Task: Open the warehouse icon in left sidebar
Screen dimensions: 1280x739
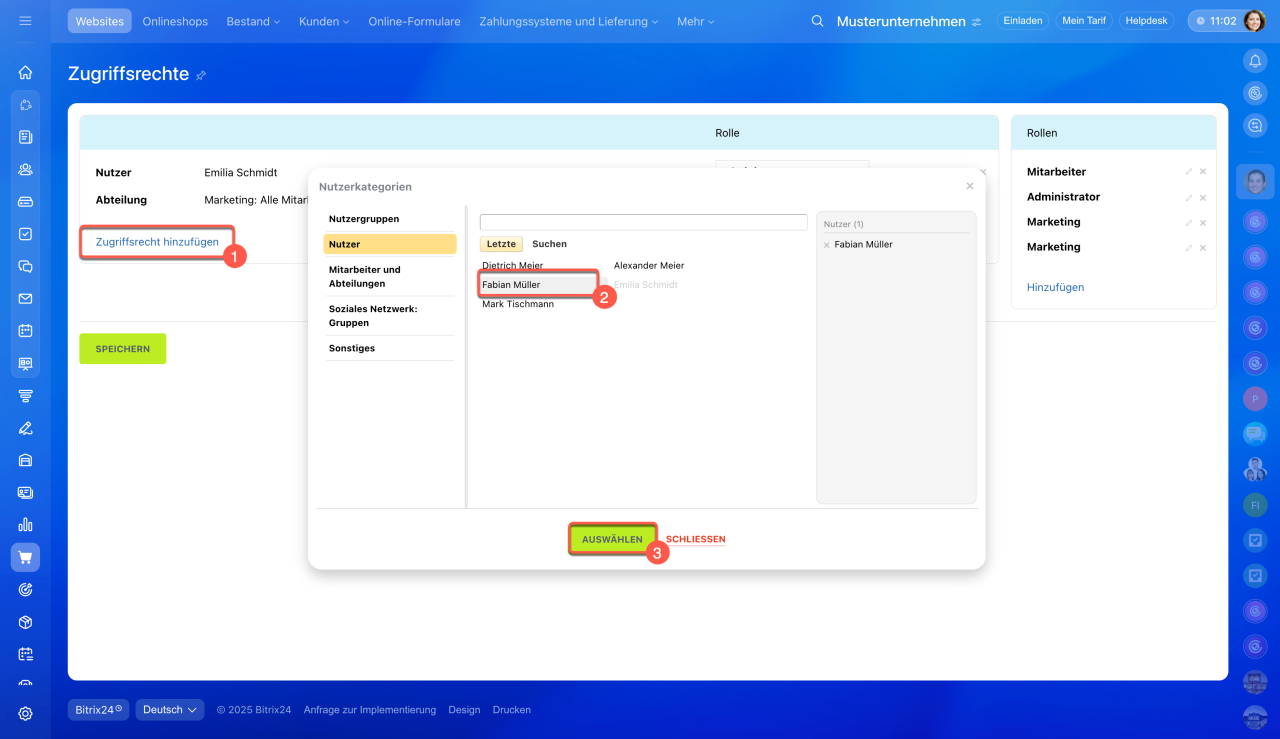Action: pyautogui.click(x=25, y=460)
